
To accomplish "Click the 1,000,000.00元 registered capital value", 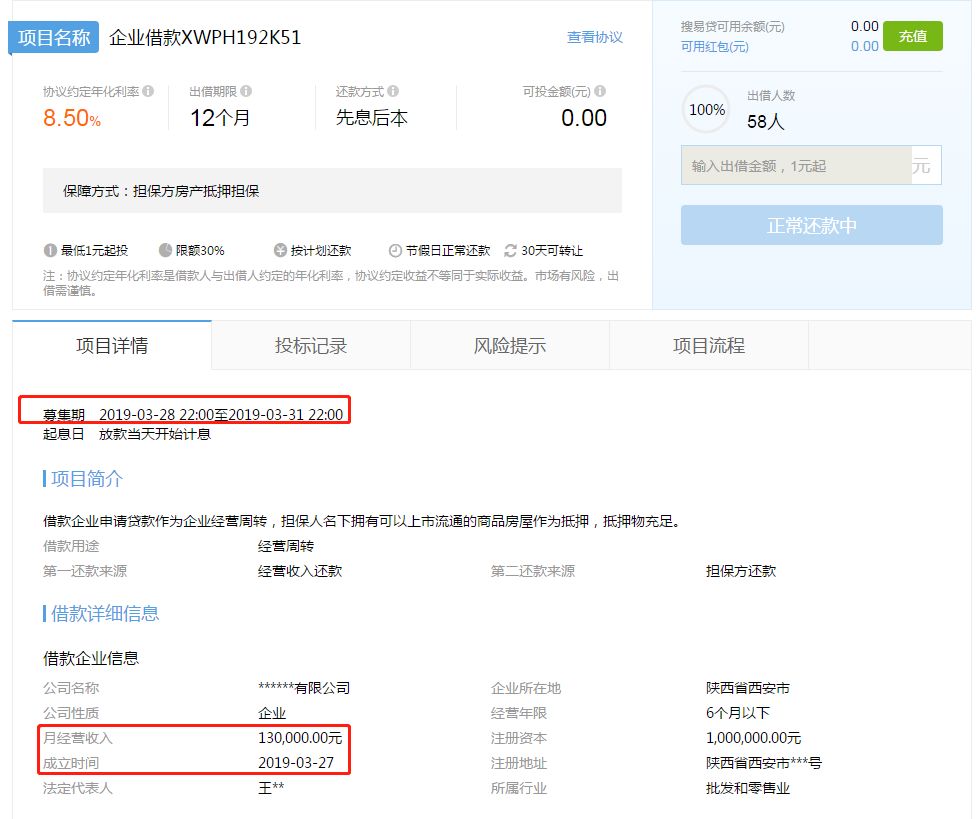I will [753, 738].
